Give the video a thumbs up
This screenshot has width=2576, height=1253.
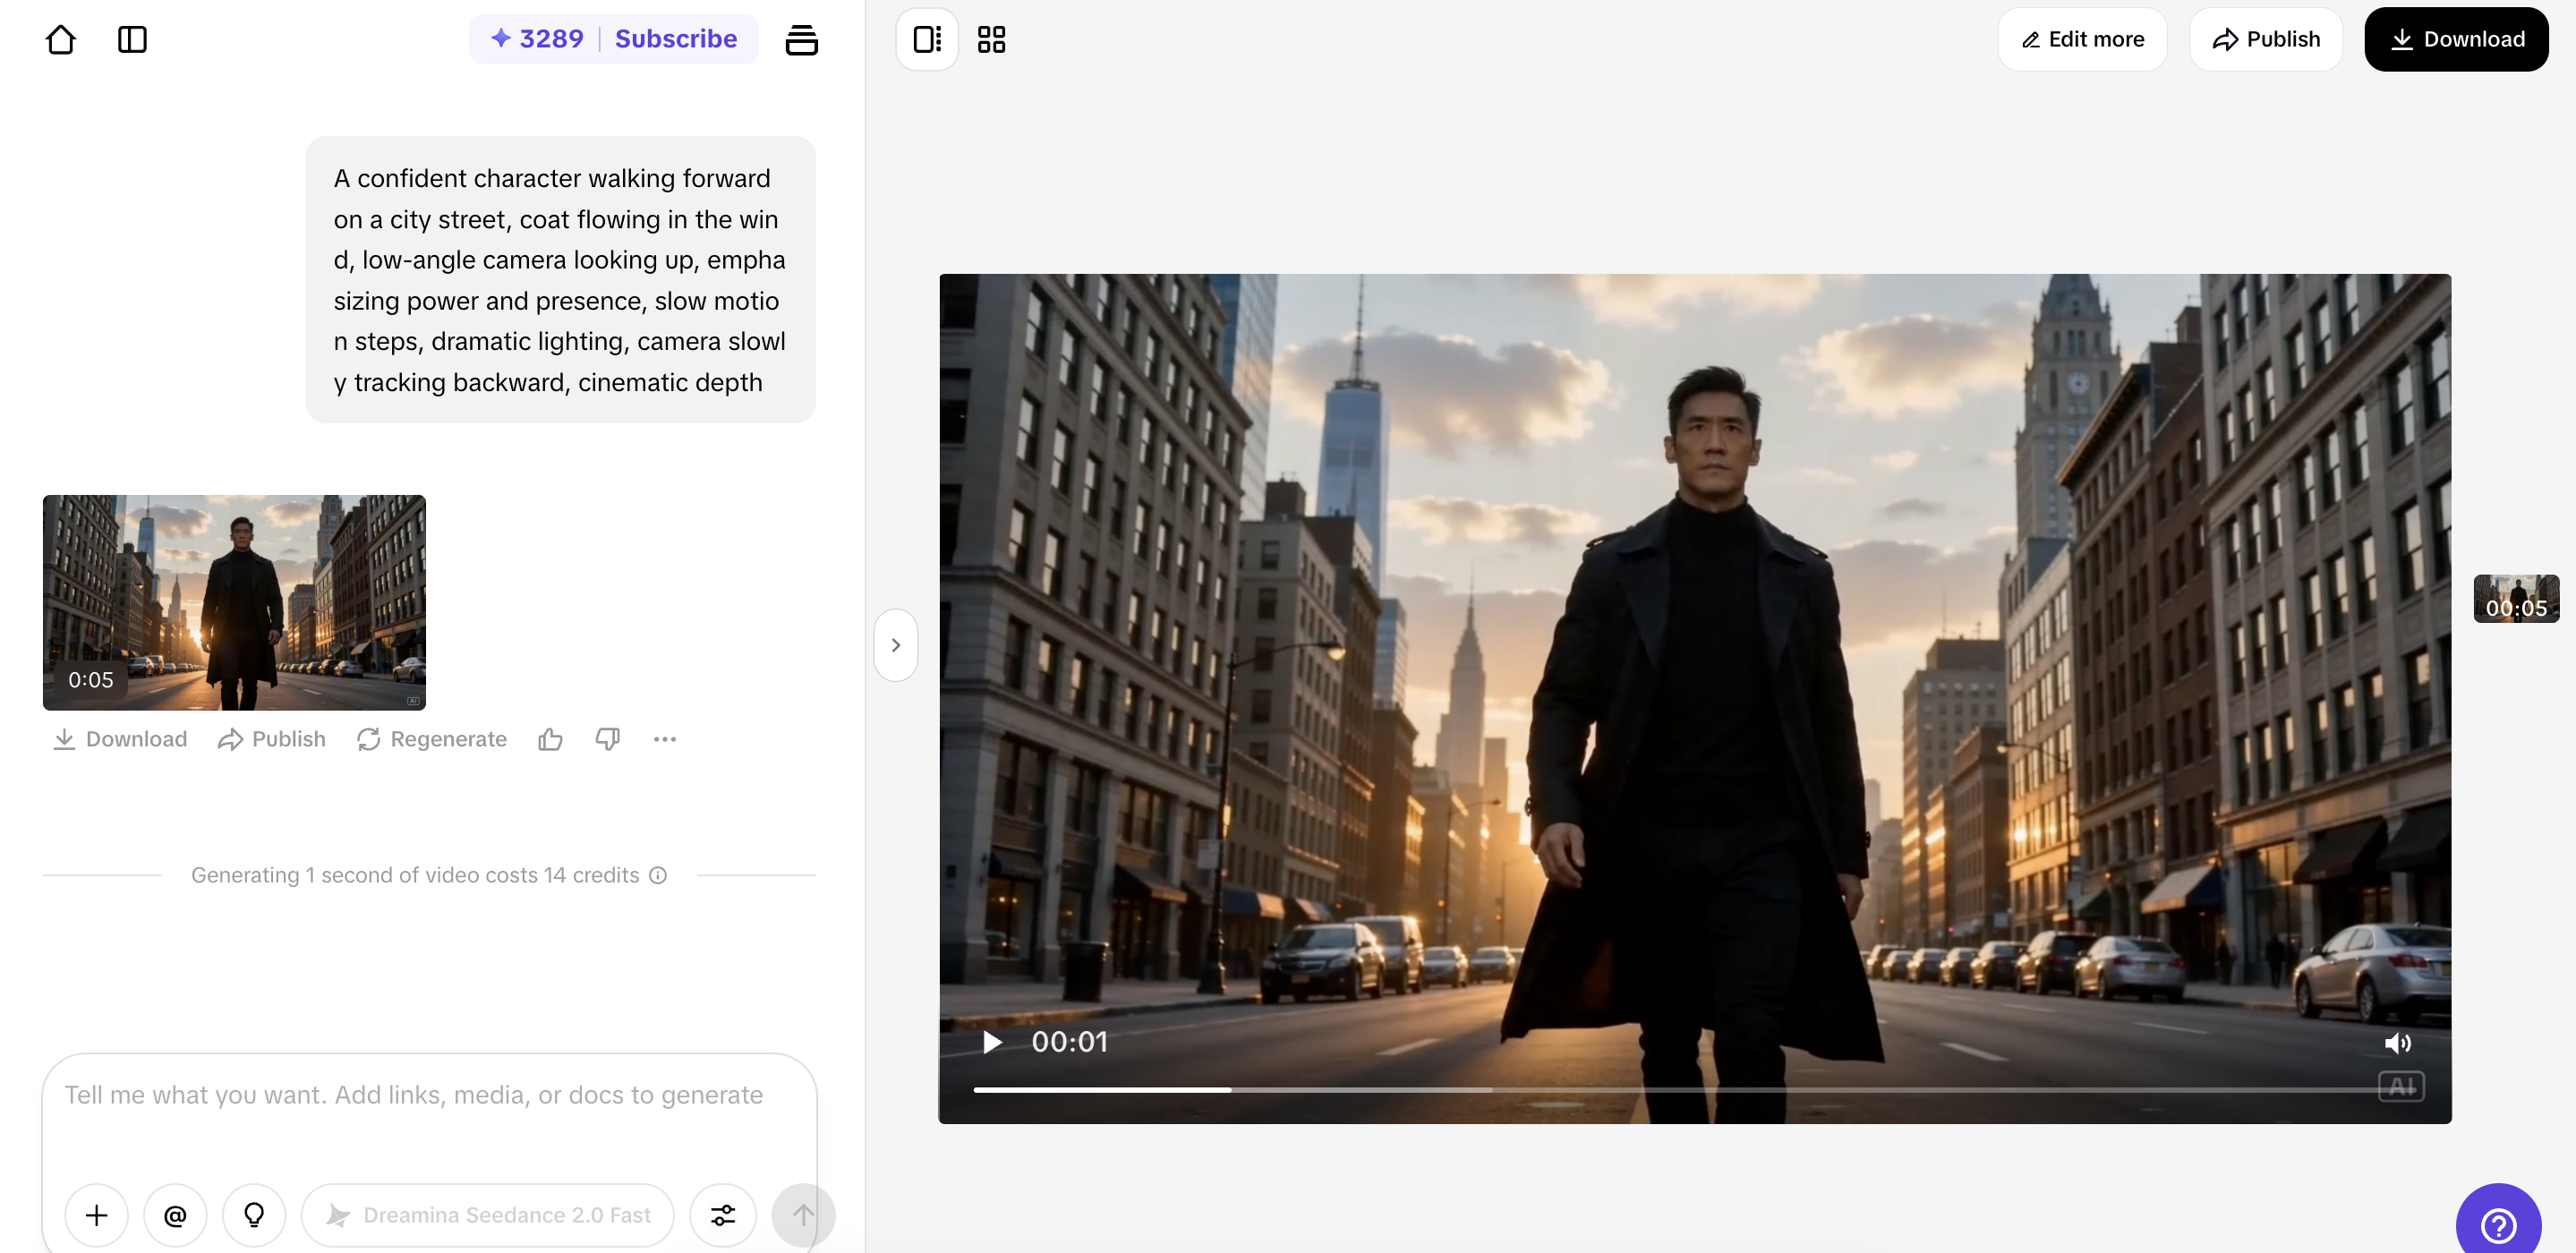click(x=550, y=739)
